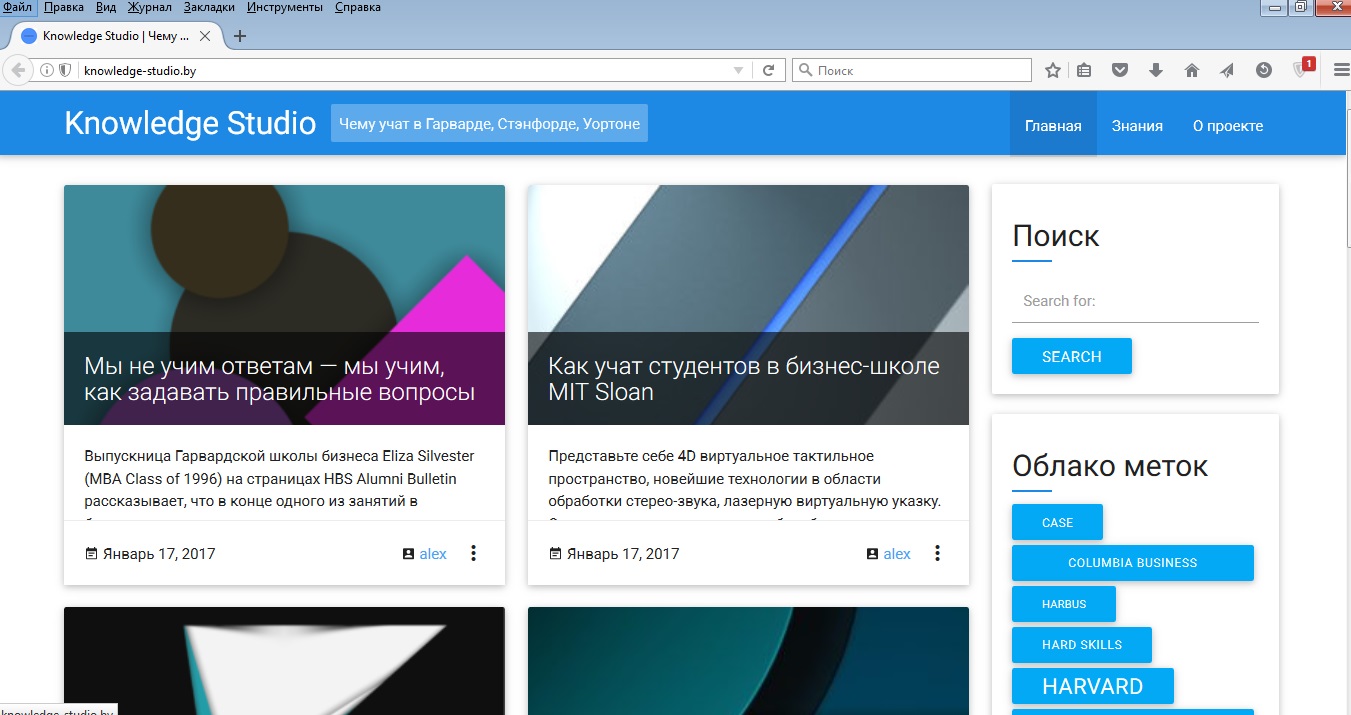Open the Pocket save icon
Image resolution: width=1351 pixels, height=715 pixels.
(x=1121, y=70)
